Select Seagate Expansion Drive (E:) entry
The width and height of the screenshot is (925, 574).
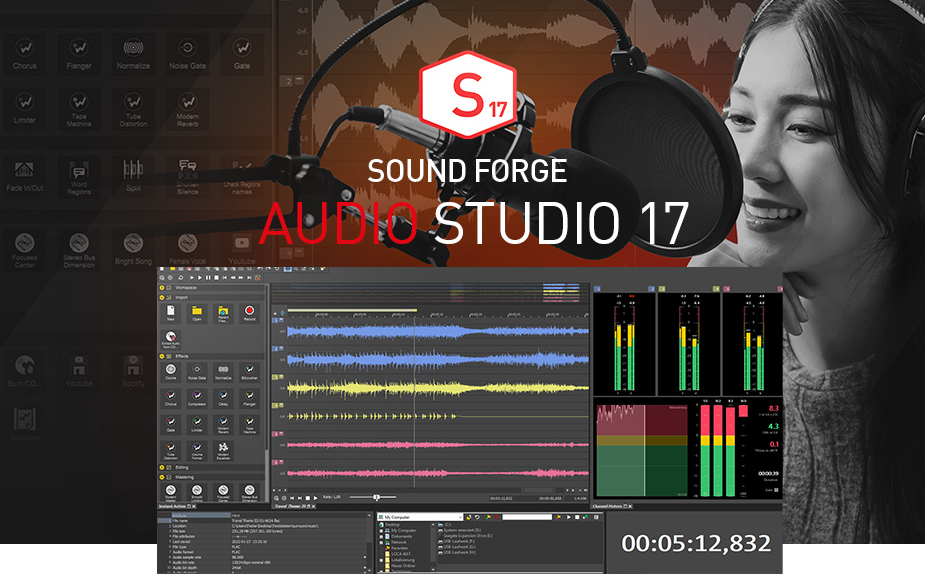465,536
